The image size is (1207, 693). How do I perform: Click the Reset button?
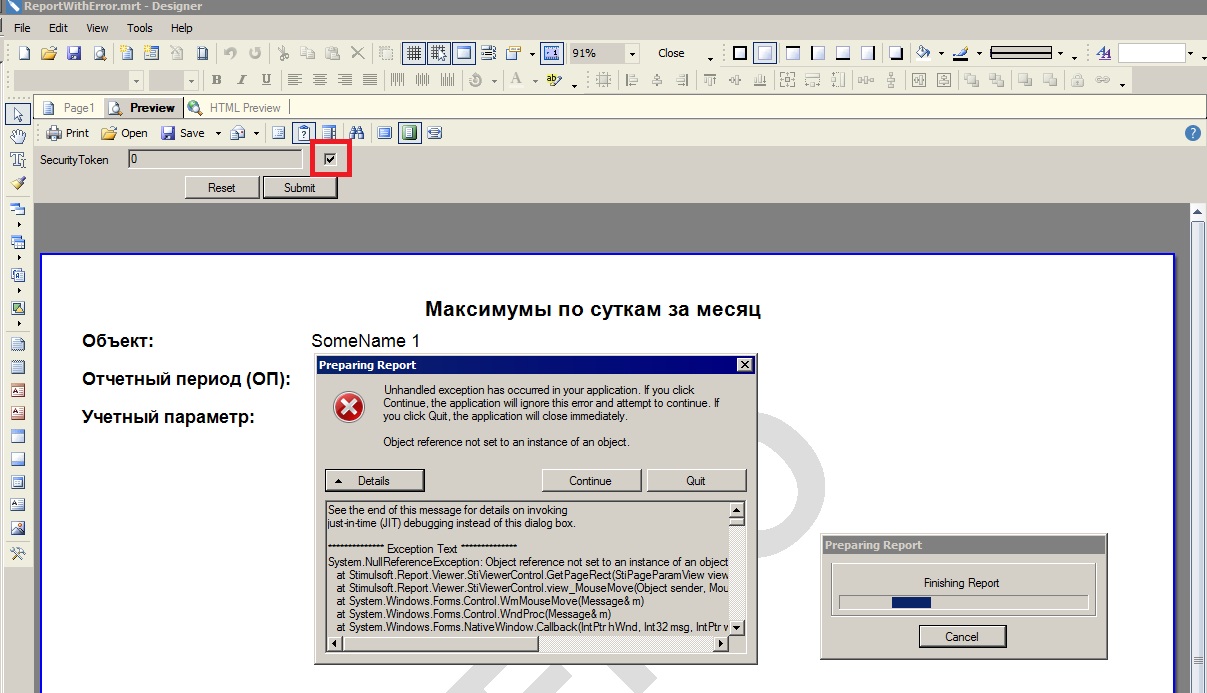[222, 188]
